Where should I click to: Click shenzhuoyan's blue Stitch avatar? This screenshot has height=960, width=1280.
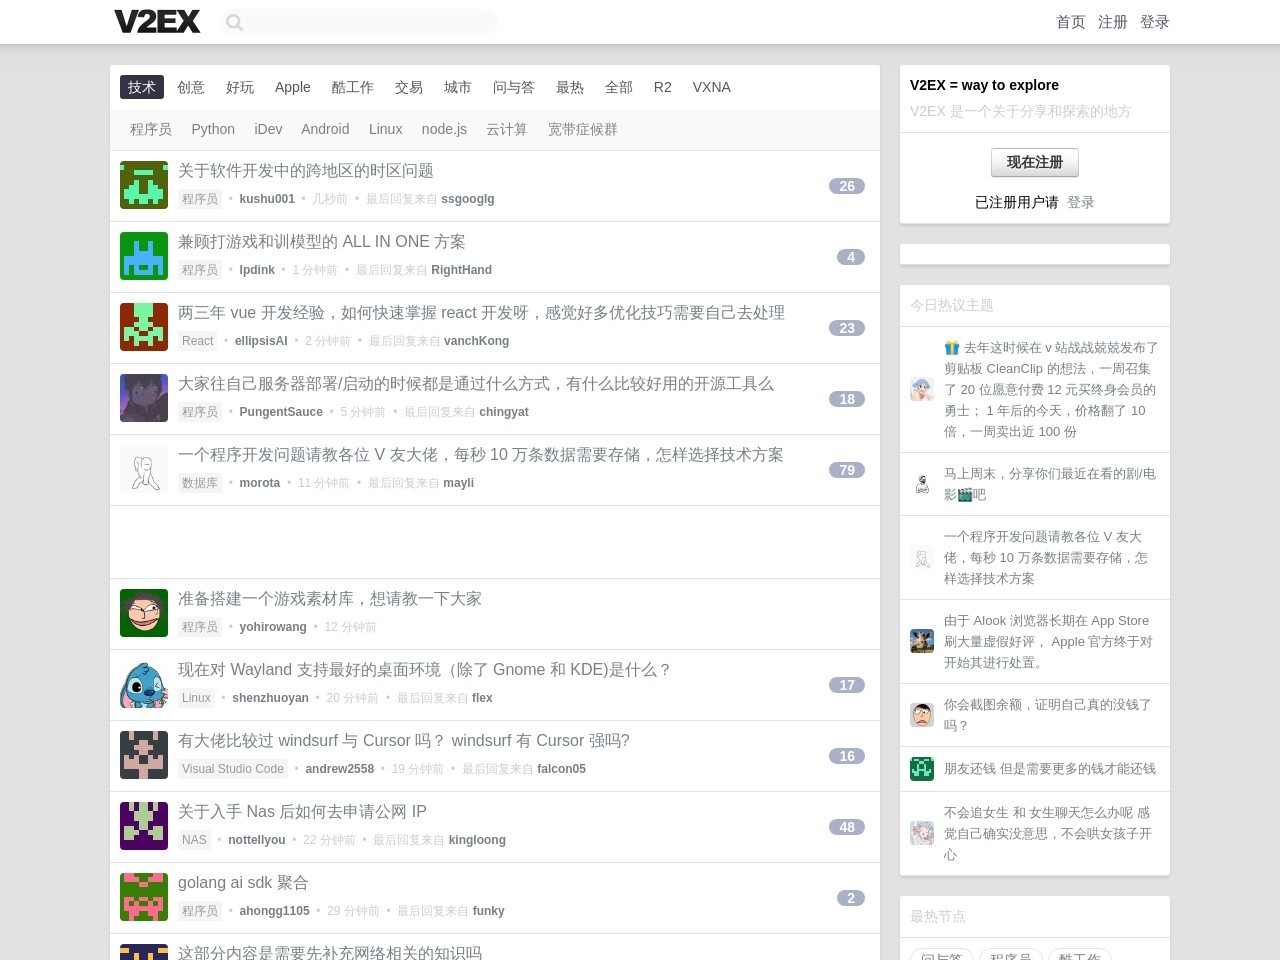[144, 684]
